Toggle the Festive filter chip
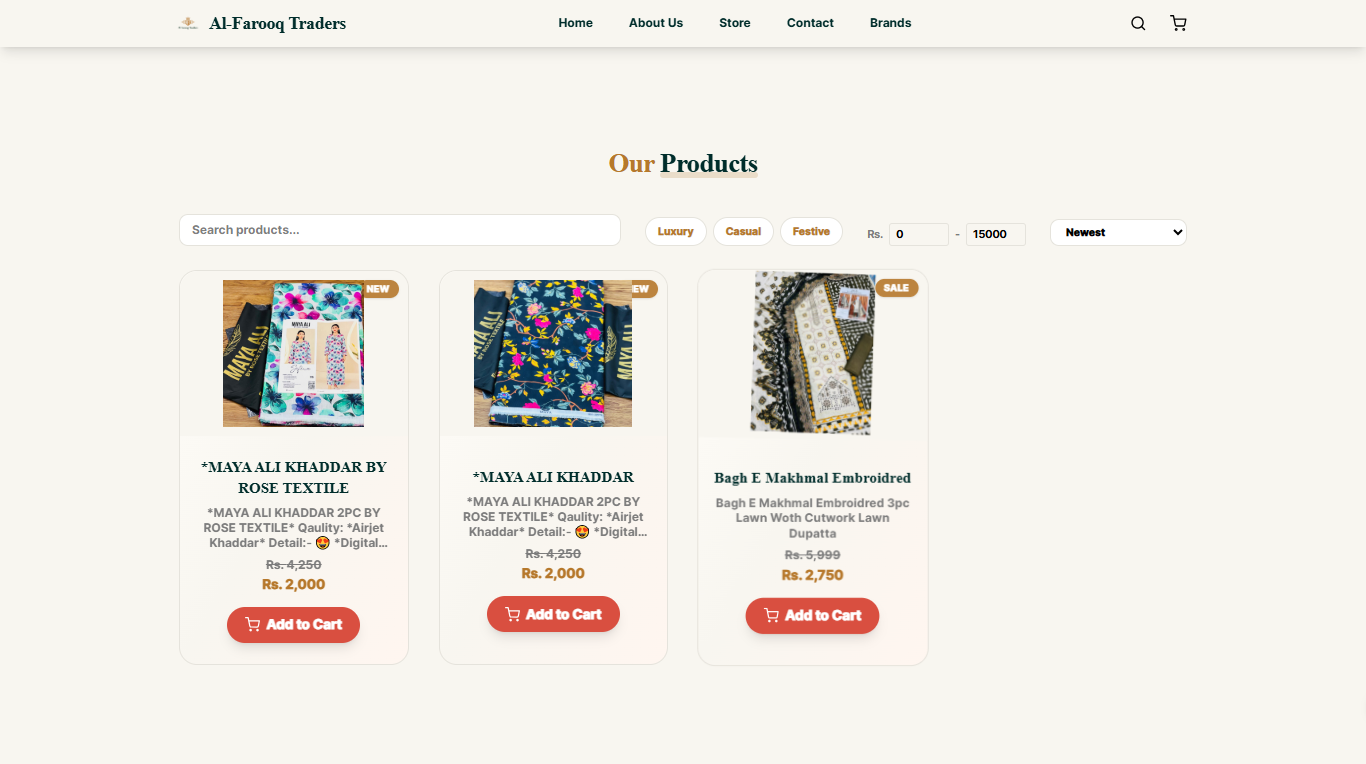The image size is (1366, 764). (811, 231)
